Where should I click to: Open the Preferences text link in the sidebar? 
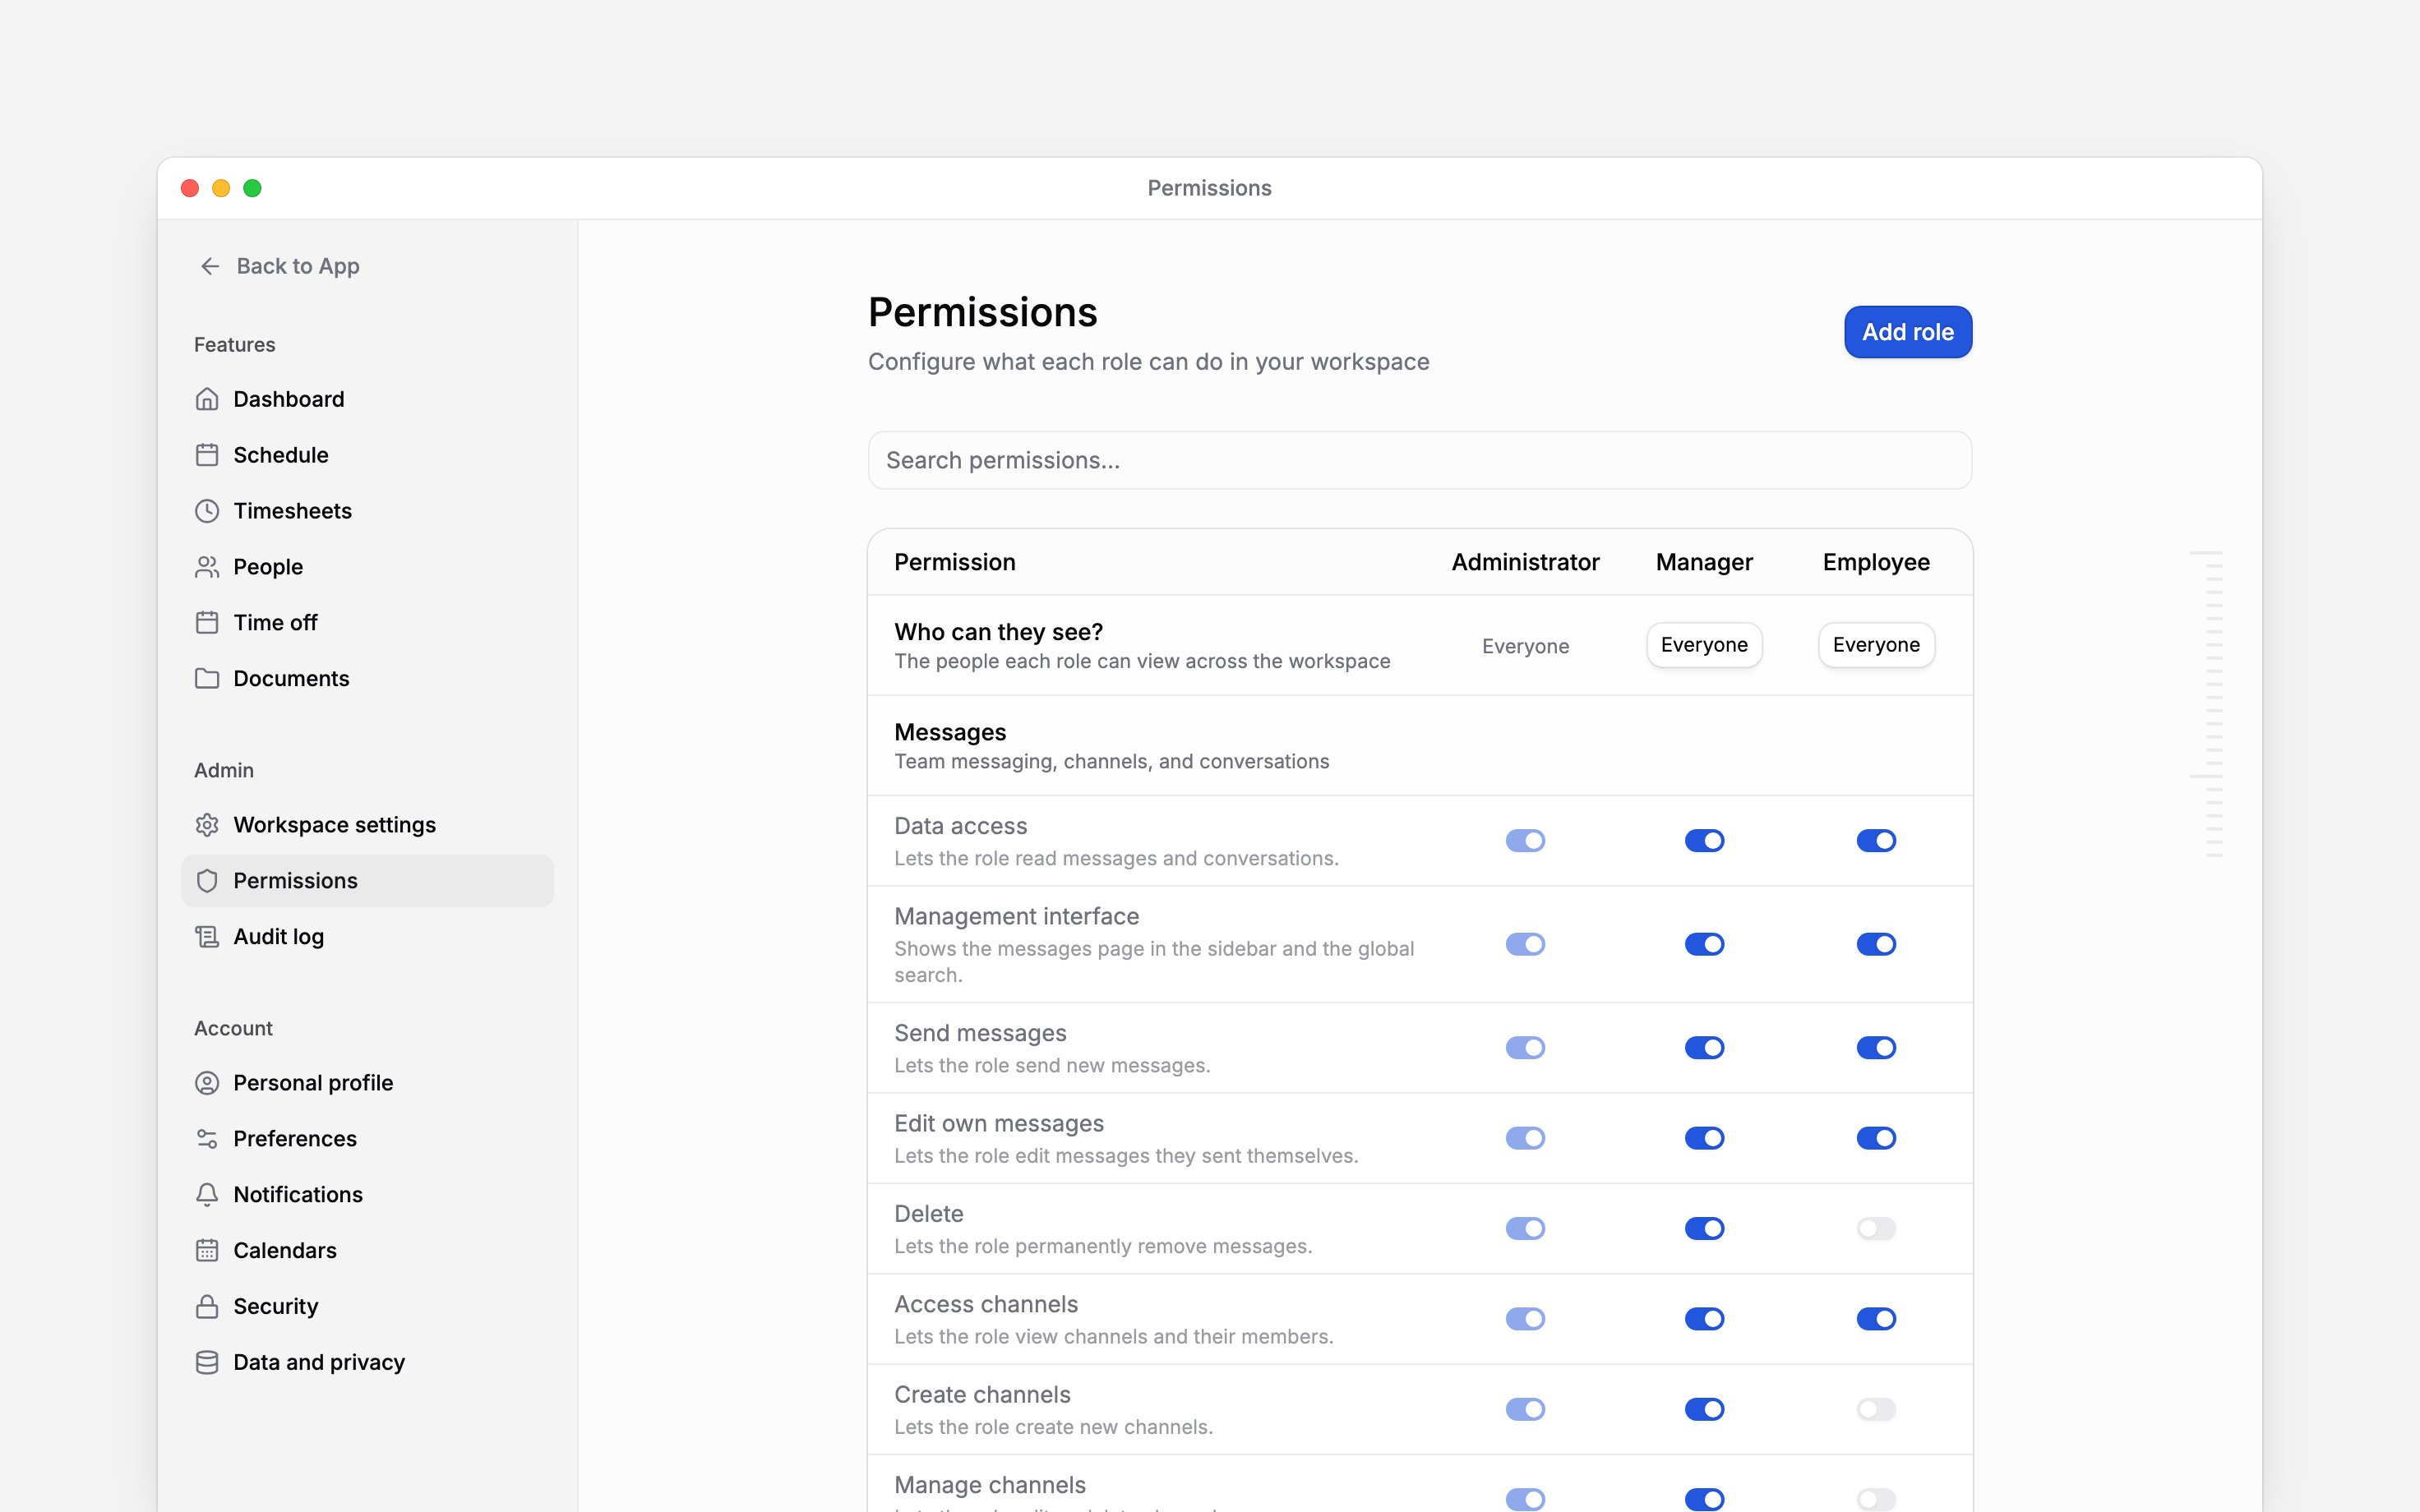295,1139
